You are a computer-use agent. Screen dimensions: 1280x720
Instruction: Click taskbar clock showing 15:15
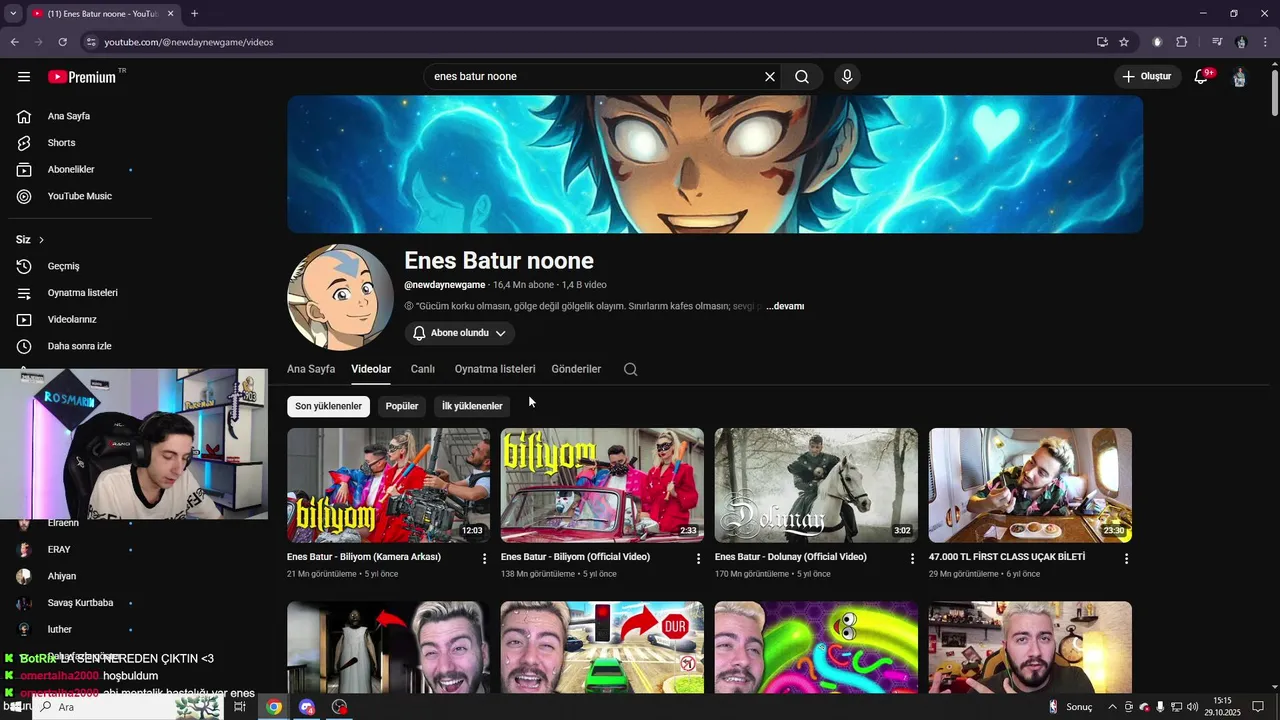click(1222, 707)
